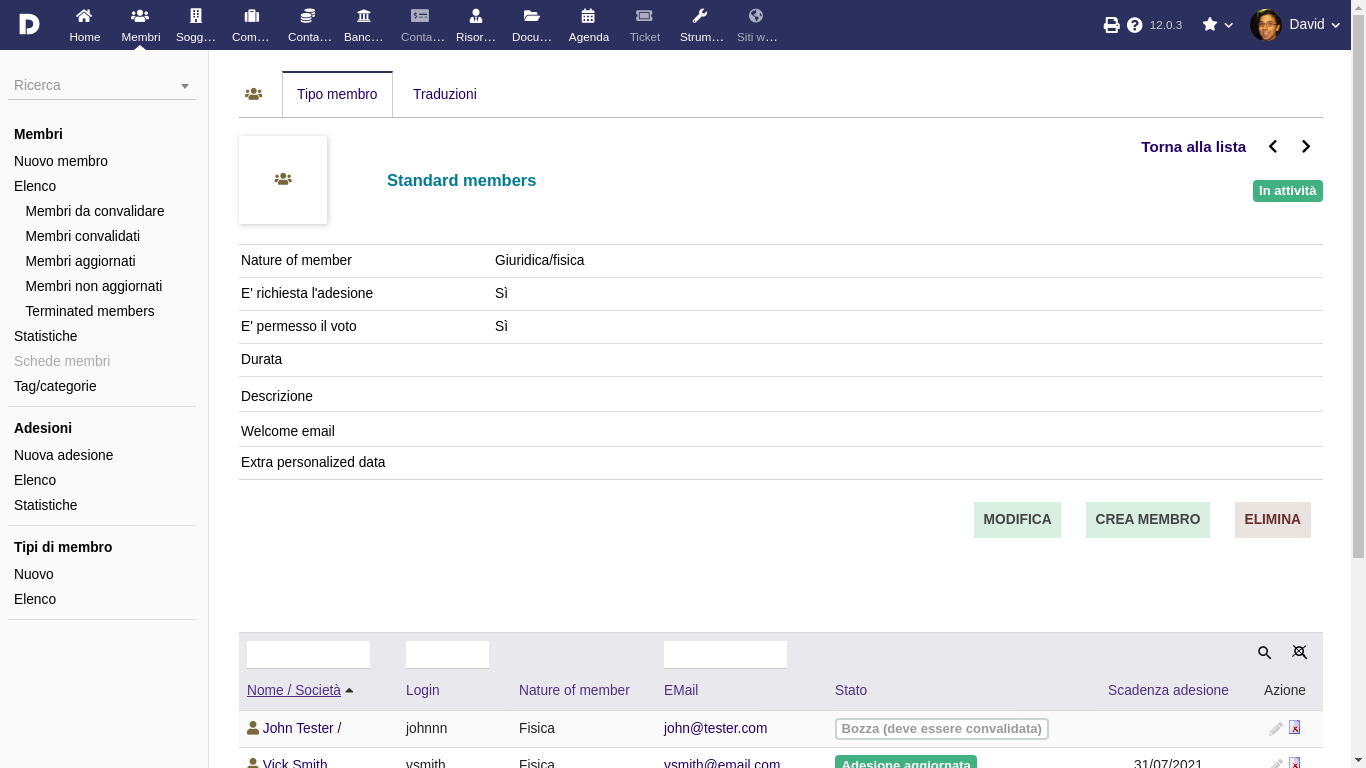Image resolution: width=1366 pixels, height=768 pixels.
Task: Click Membri convalidati sidebar item
Action: 83,236
